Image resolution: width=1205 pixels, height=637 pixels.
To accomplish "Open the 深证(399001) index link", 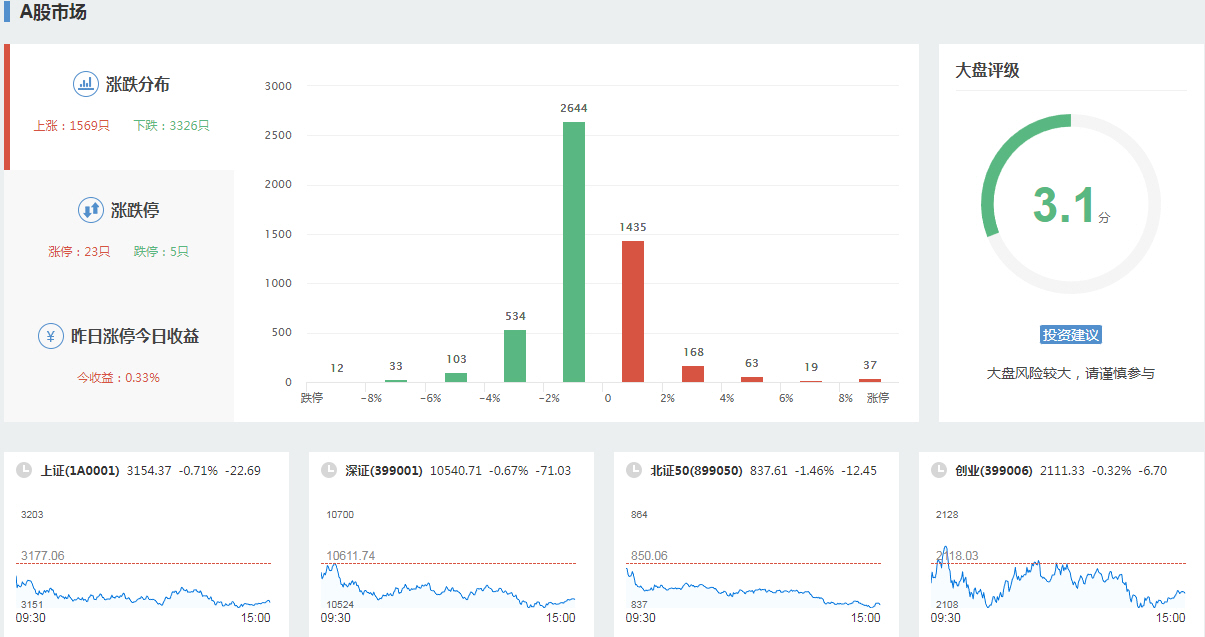I will [384, 470].
